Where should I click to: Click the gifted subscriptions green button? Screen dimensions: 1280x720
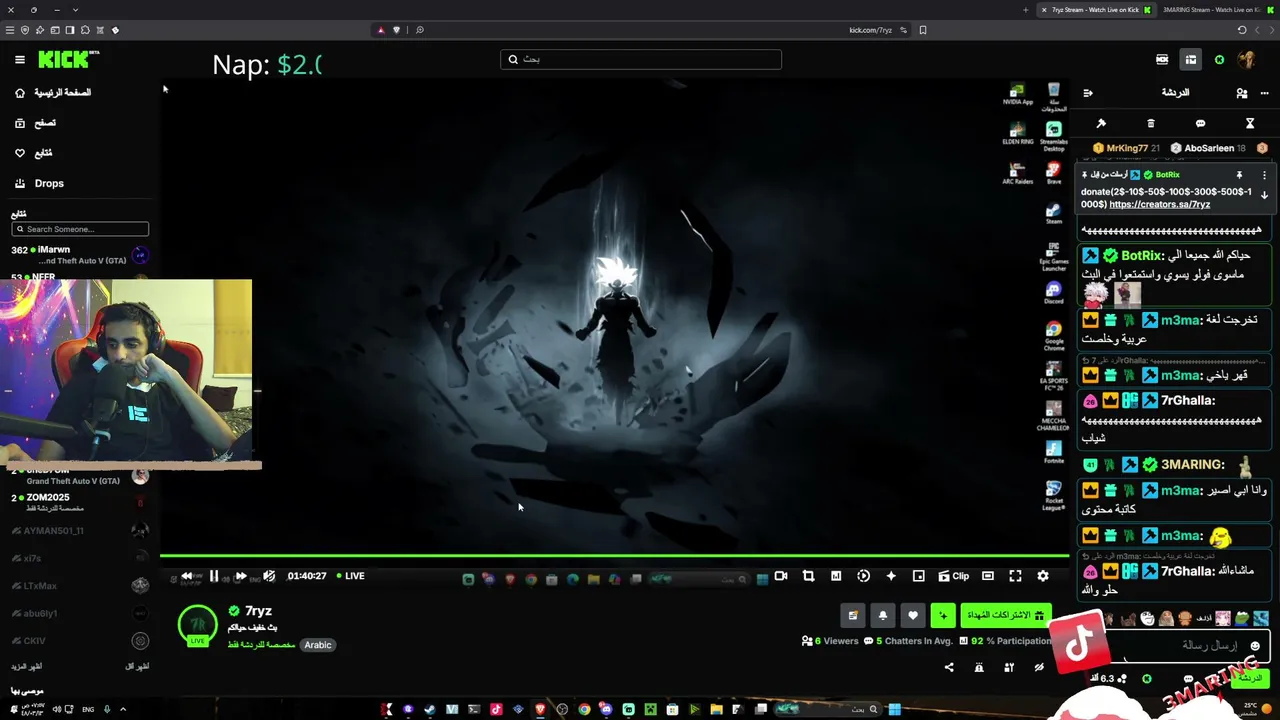tap(1005, 616)
